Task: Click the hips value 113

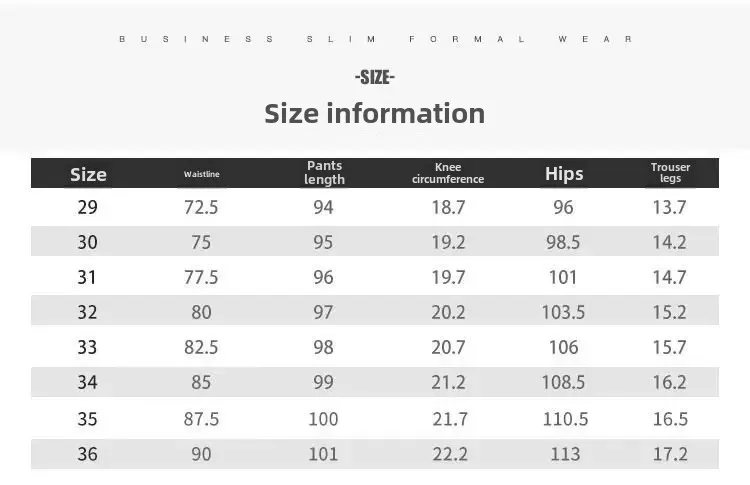Action: [565, 454]
